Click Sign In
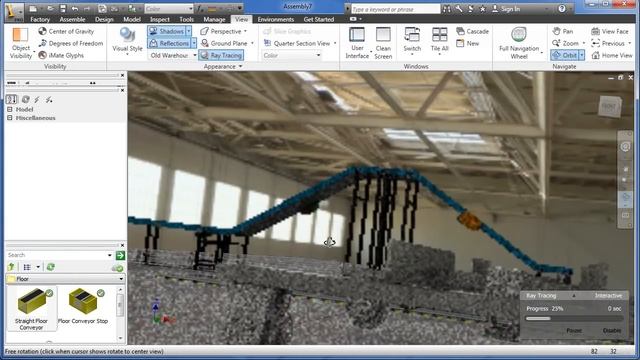640x360 pixels. [506, 9]
